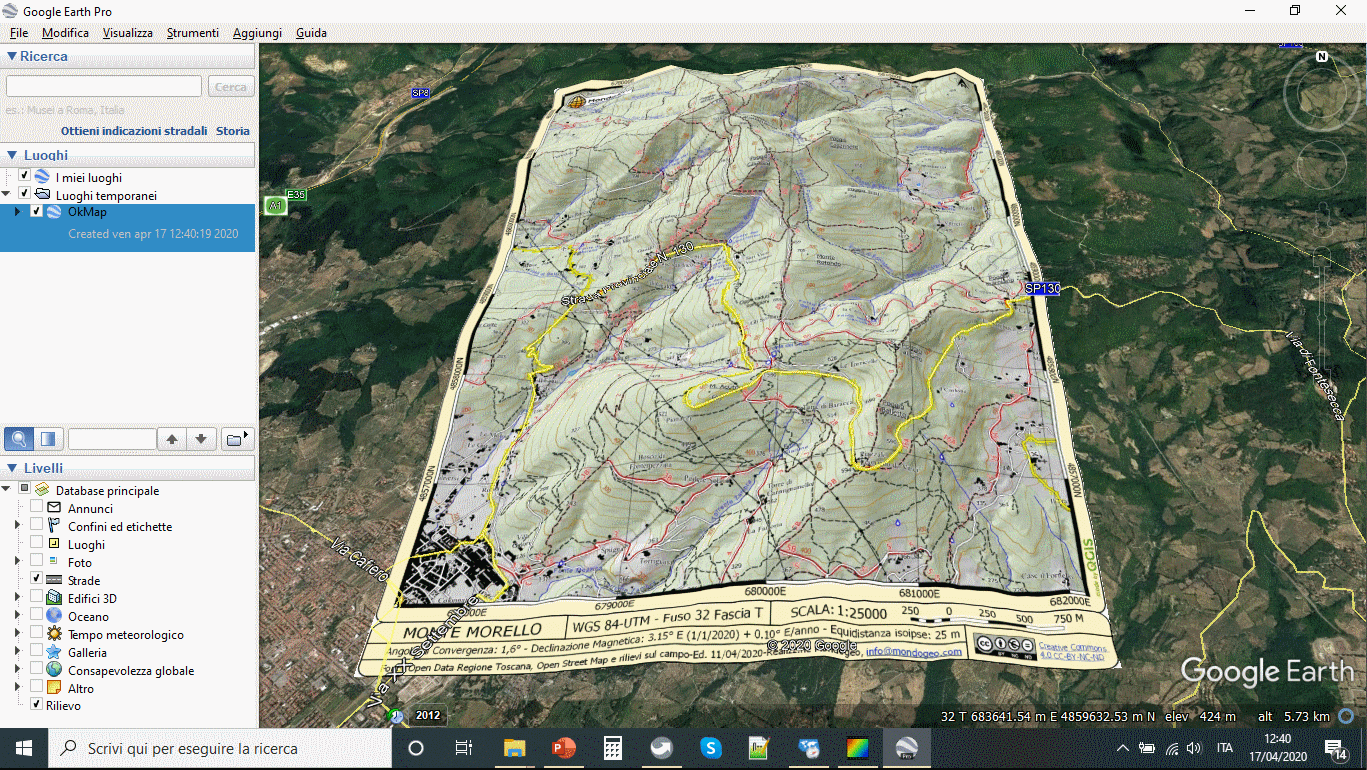Disable the Strade layer checkbox

(37, 580)
